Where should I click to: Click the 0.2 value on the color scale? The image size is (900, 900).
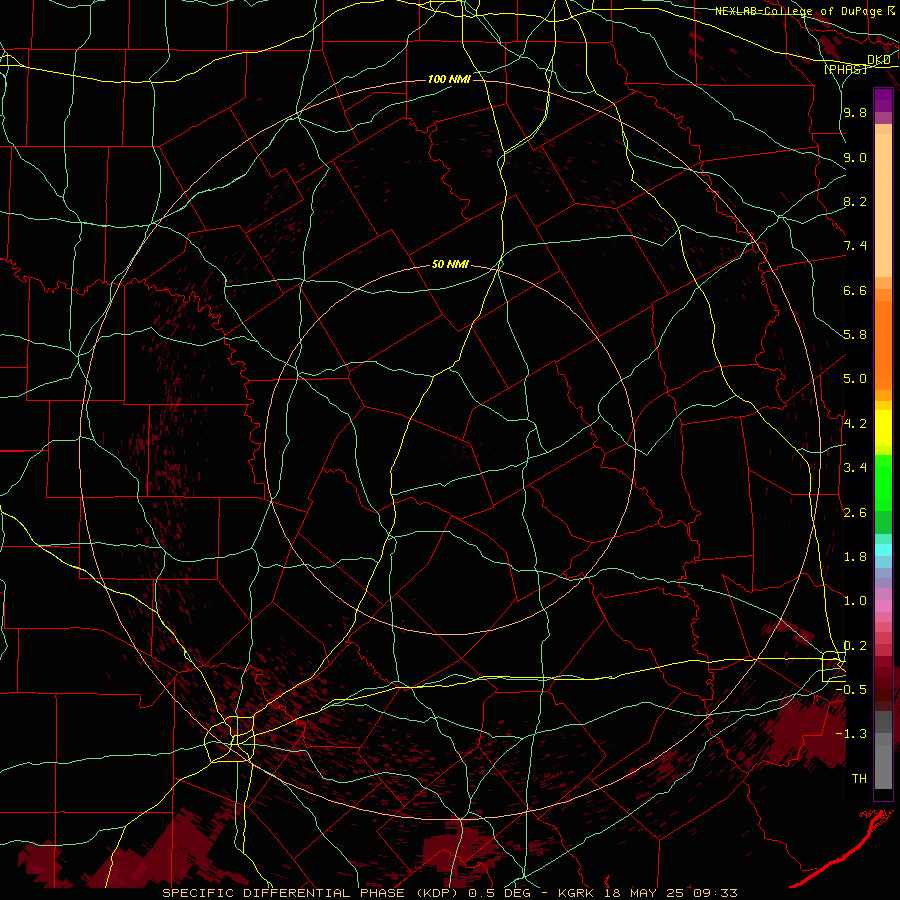(x=855, y=646)
